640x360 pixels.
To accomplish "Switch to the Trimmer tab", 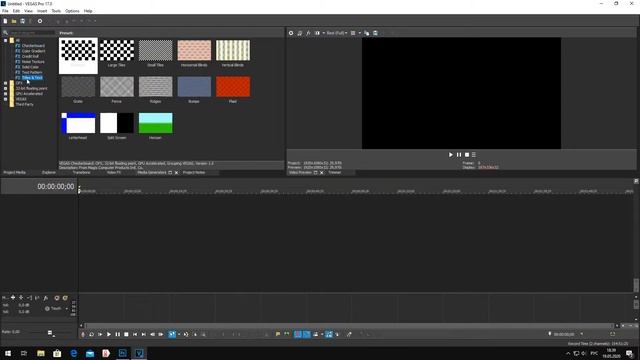I will pos(335,173).
